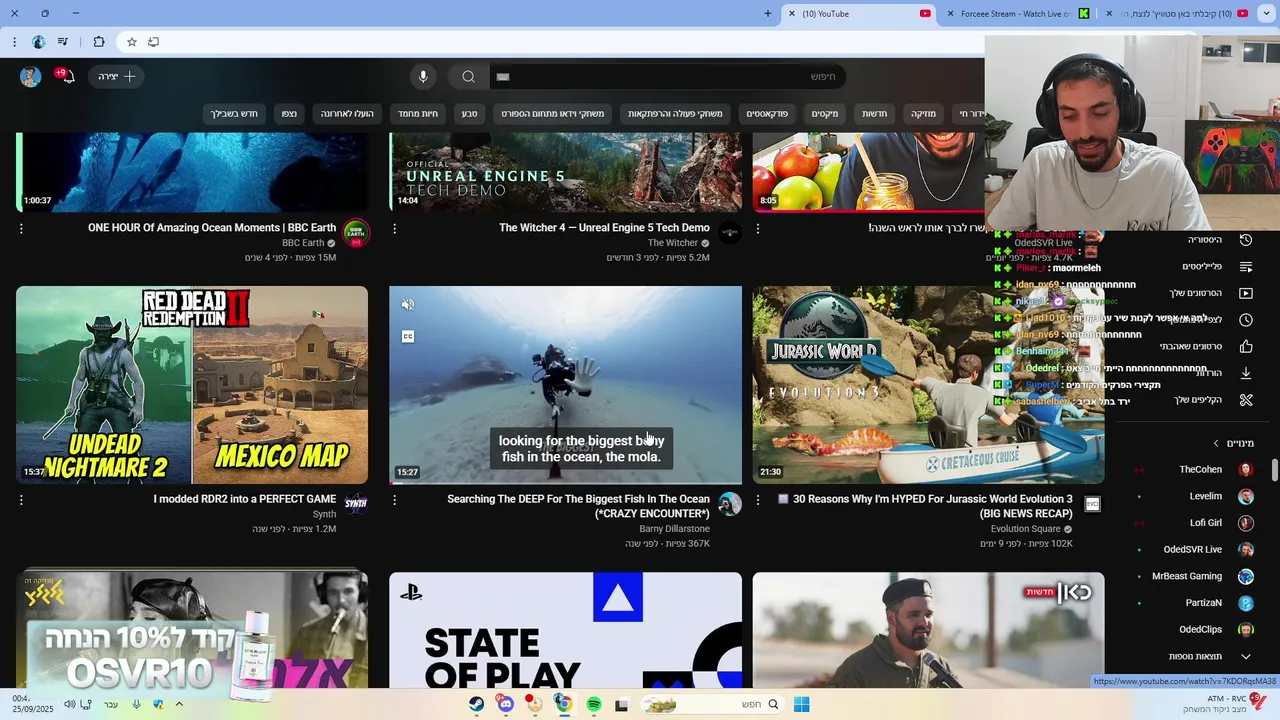
Task: Open Watch Later clock icon in the sidebar
Action: point(1245,320)
